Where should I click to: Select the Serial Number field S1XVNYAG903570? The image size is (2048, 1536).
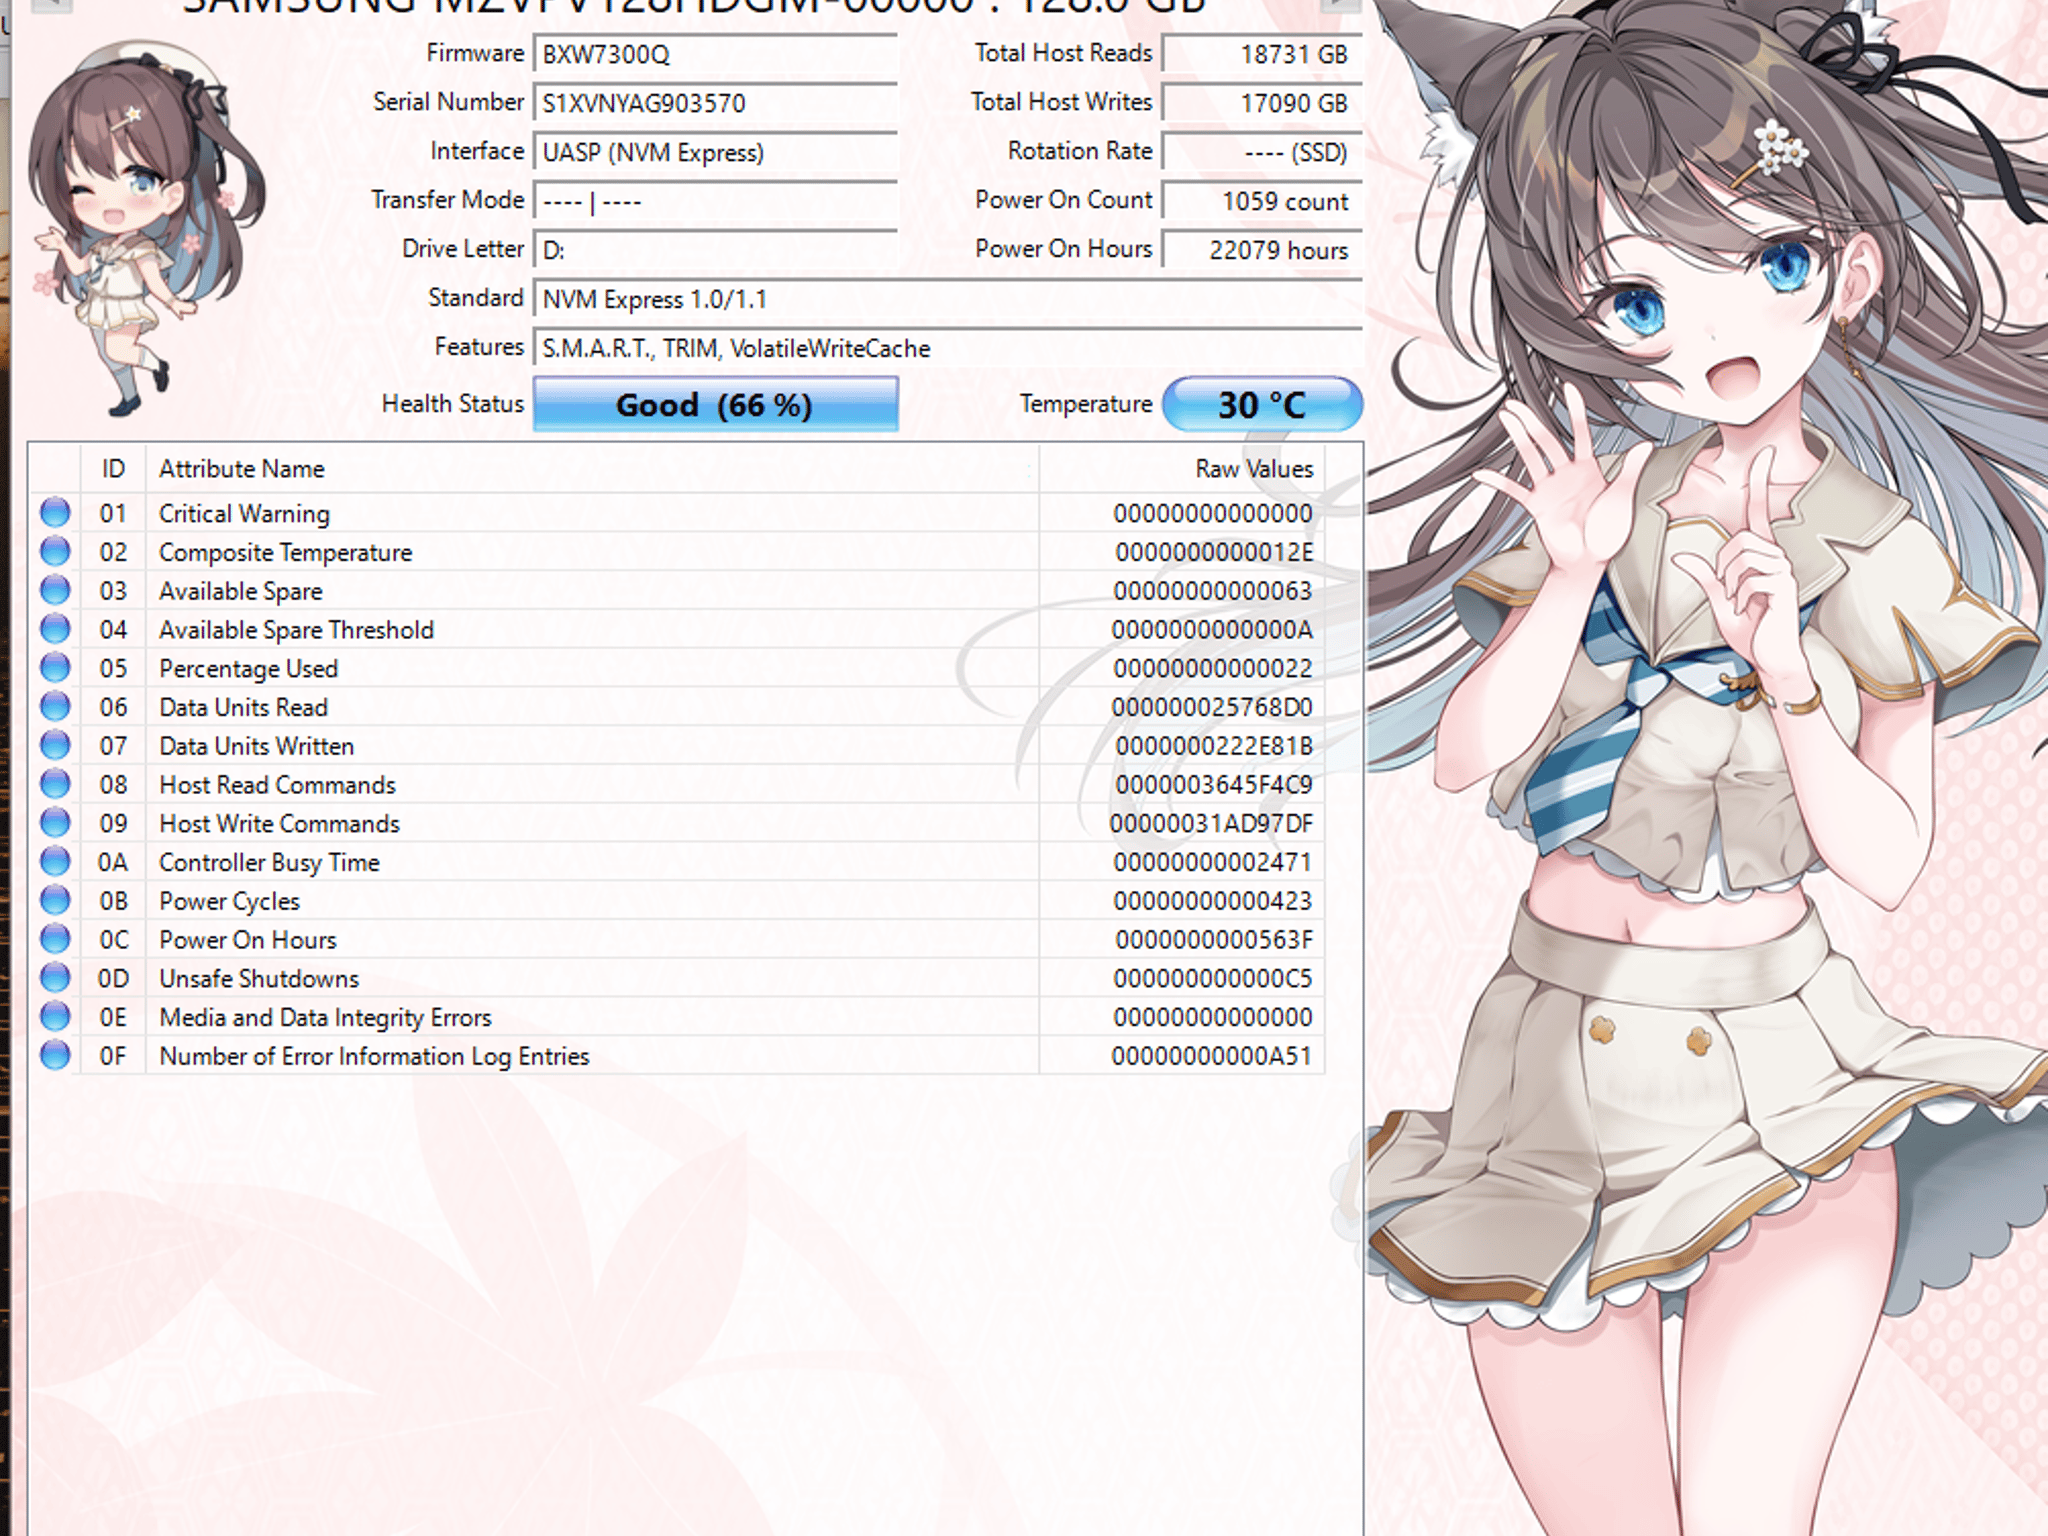715,103
